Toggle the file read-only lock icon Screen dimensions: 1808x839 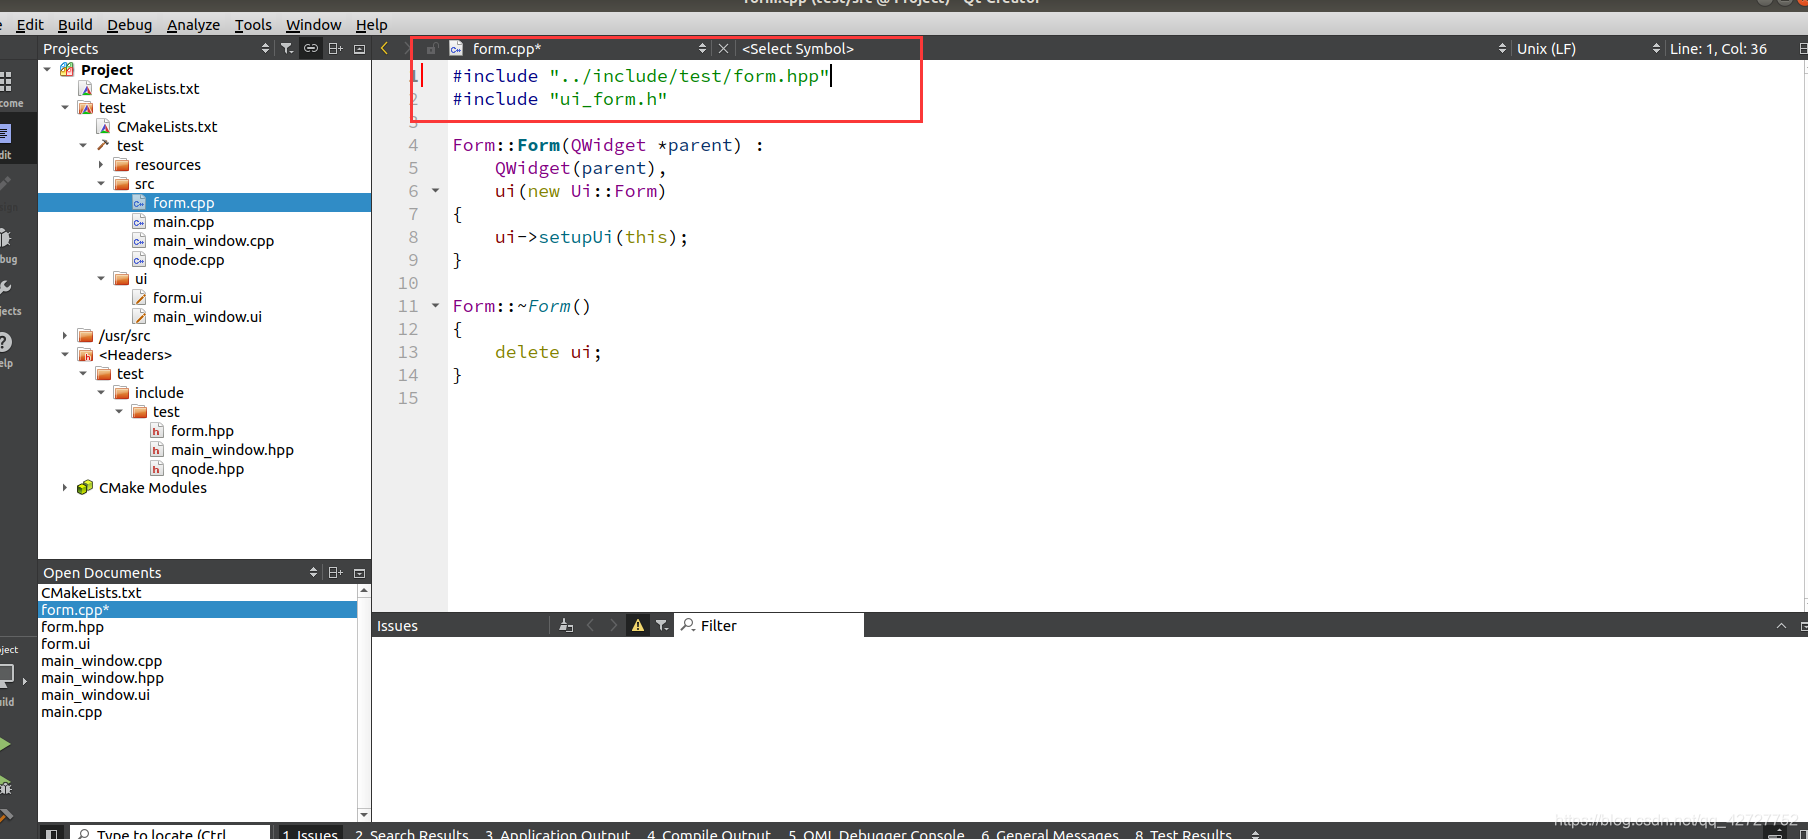pyautogui.click(x=432, y=48)
